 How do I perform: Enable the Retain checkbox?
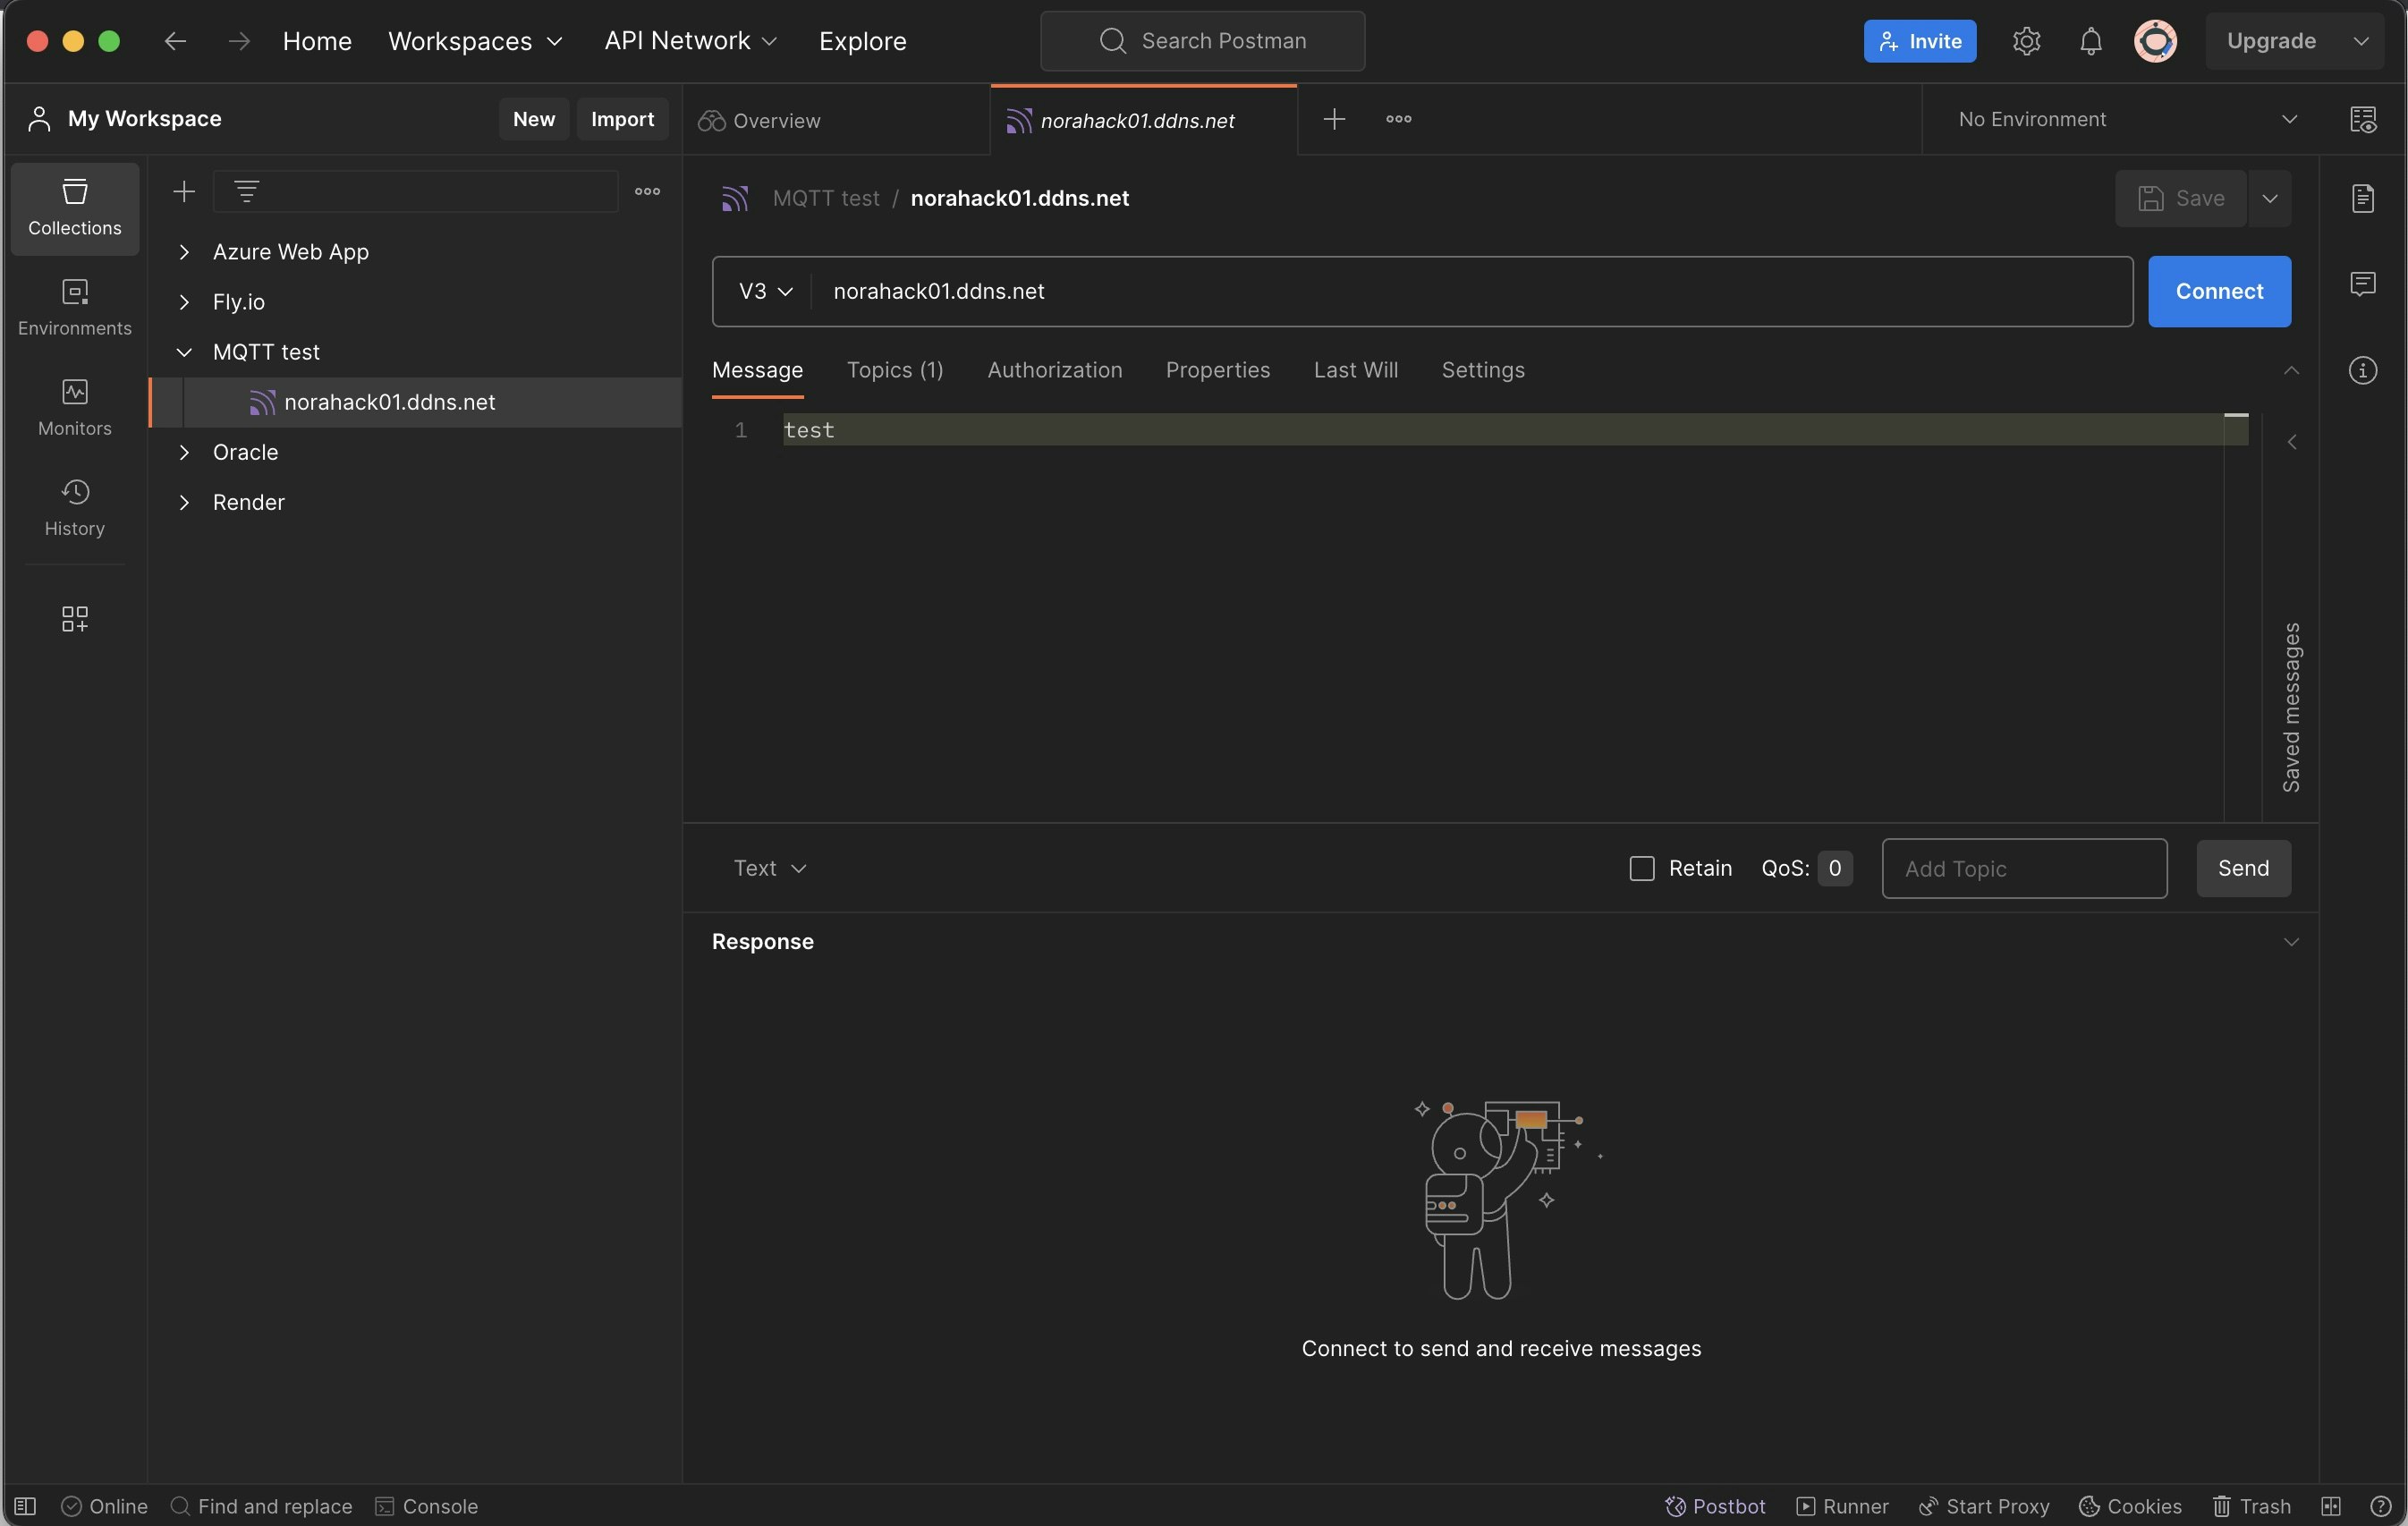(1642, 868)
